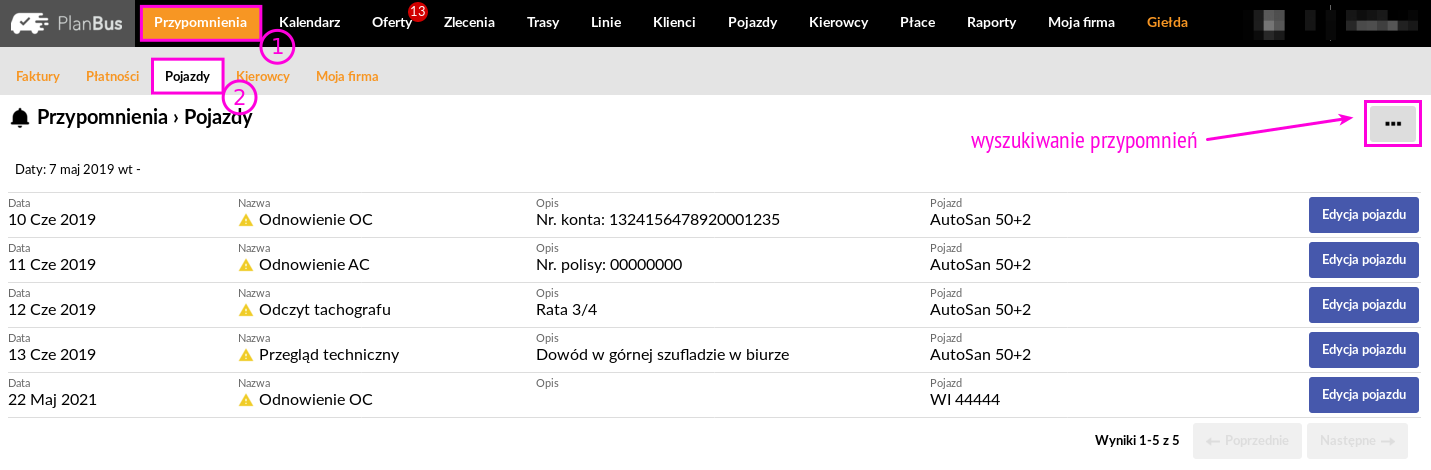Click Edycja pojazdu for WI 44444

pos(1364,395)
